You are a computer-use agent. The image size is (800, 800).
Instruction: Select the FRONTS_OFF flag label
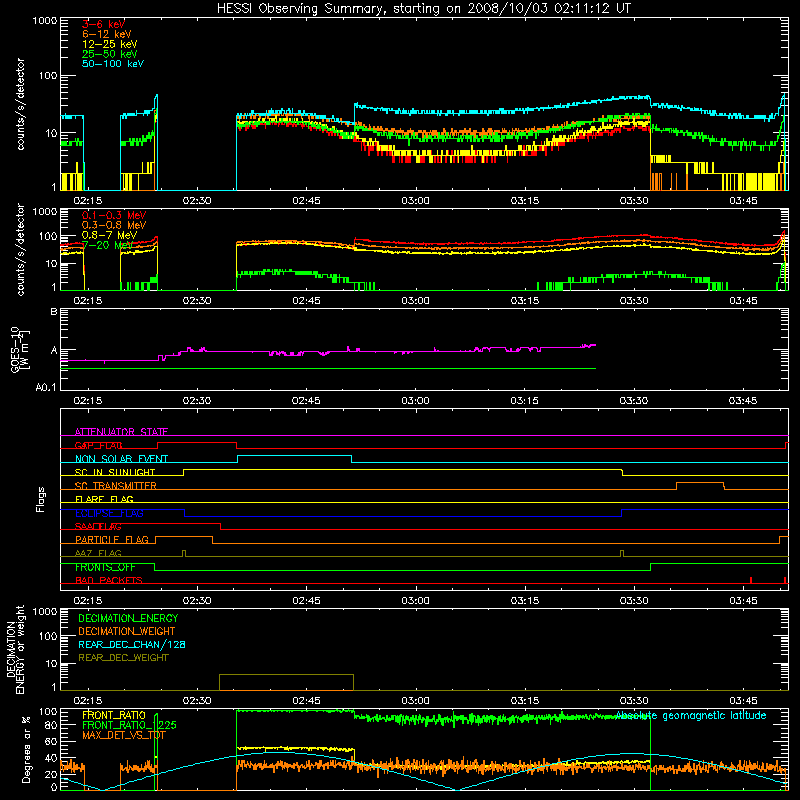pyautogui.click(x=105, y=567)
